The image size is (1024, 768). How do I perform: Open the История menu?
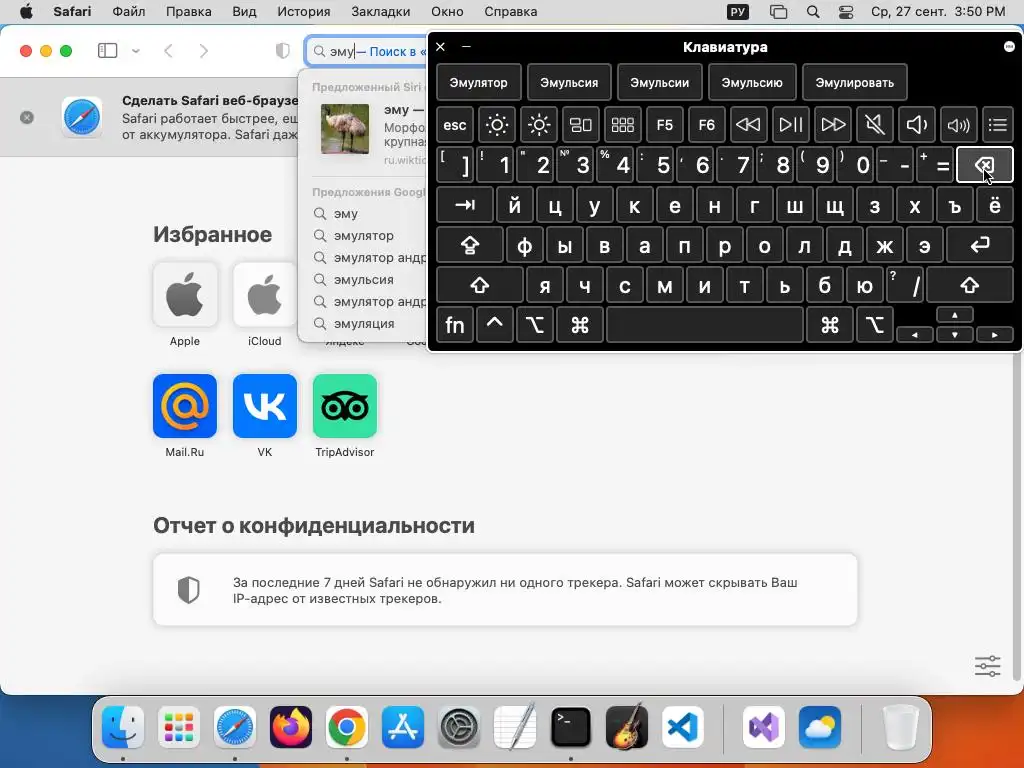pos(304,12)
